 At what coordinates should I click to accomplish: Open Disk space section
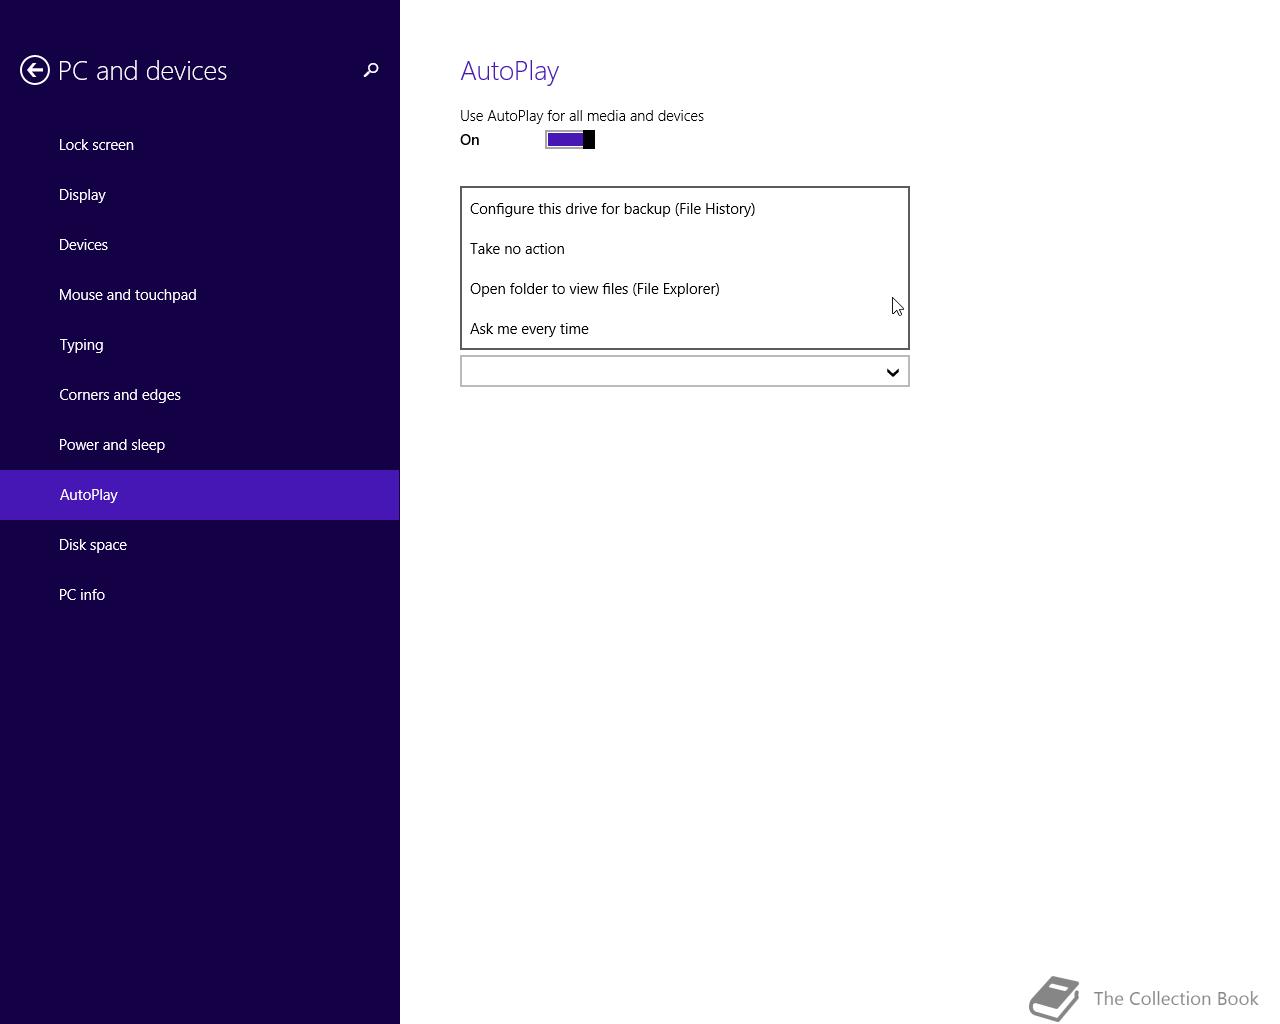[x=200, y=545]
